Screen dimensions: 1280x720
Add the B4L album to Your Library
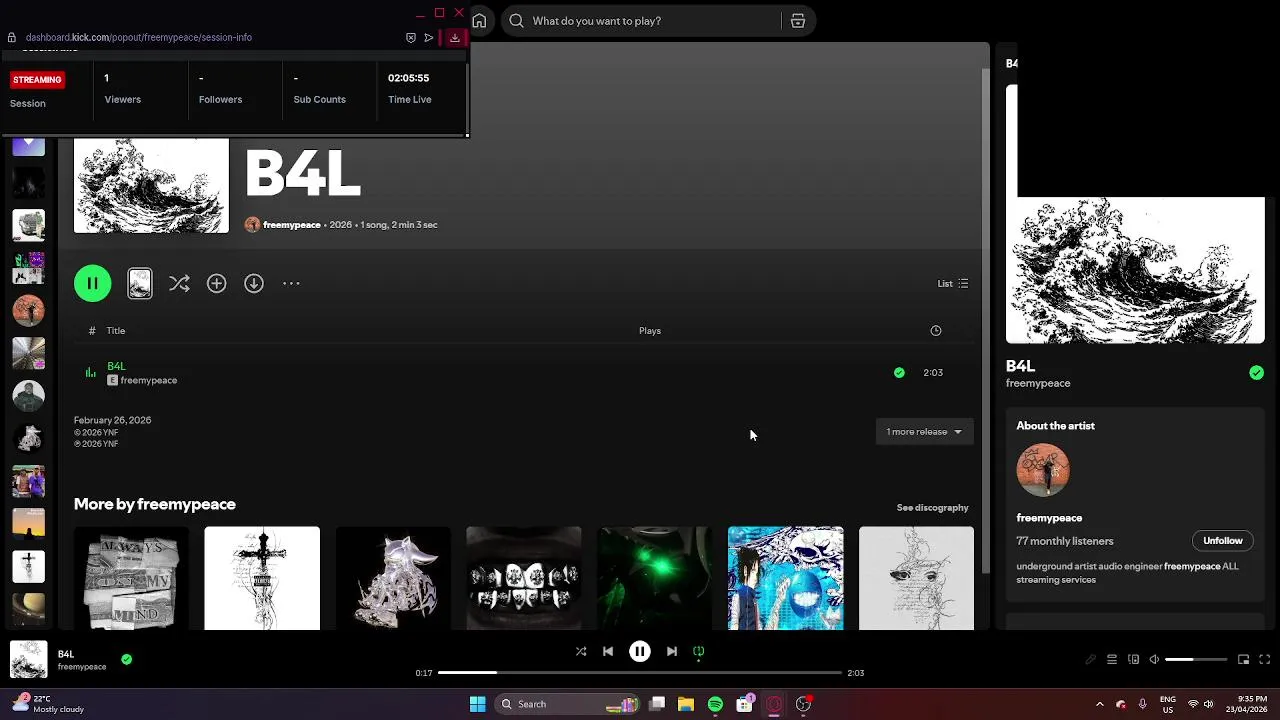[x=217, y=284]
